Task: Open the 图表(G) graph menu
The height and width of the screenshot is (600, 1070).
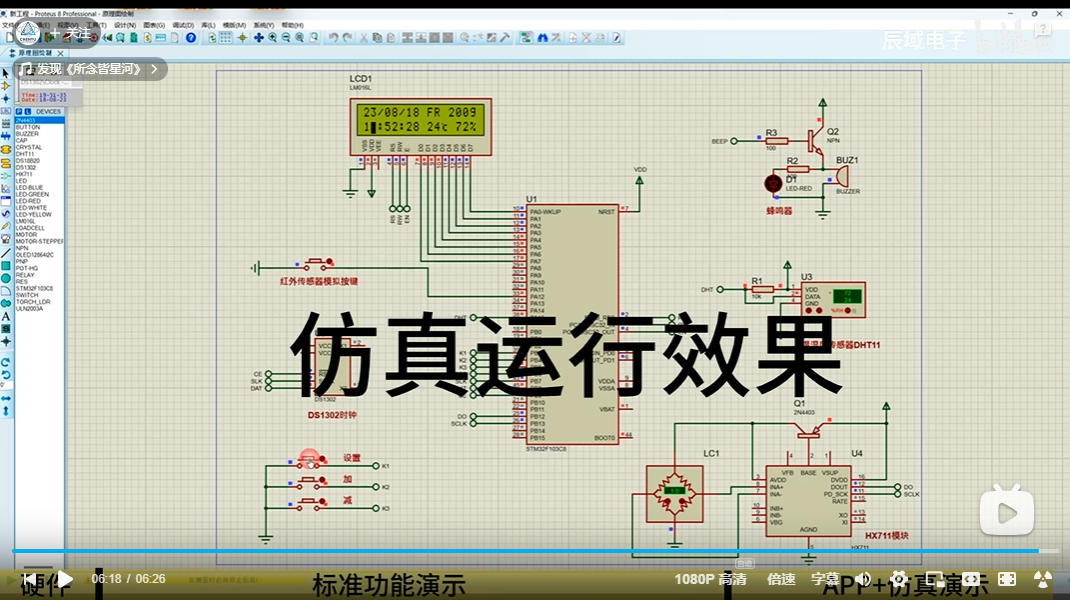Action: click(x=154, y=25)
